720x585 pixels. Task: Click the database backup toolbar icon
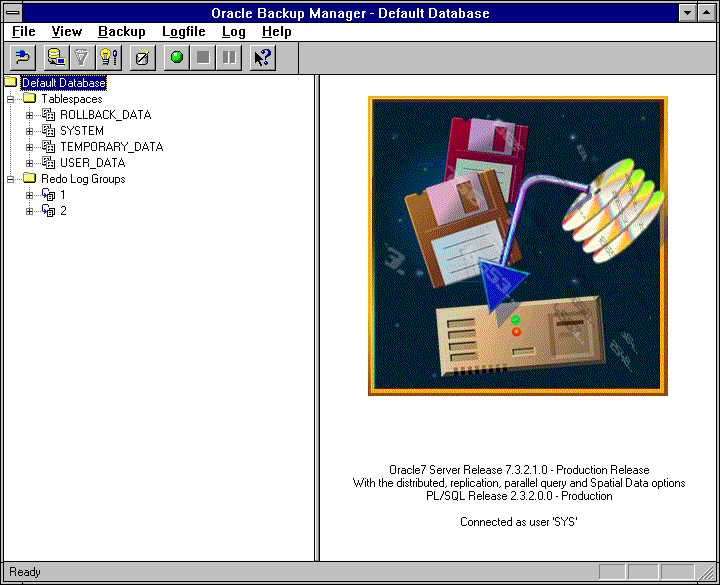[x=56, y=58]
